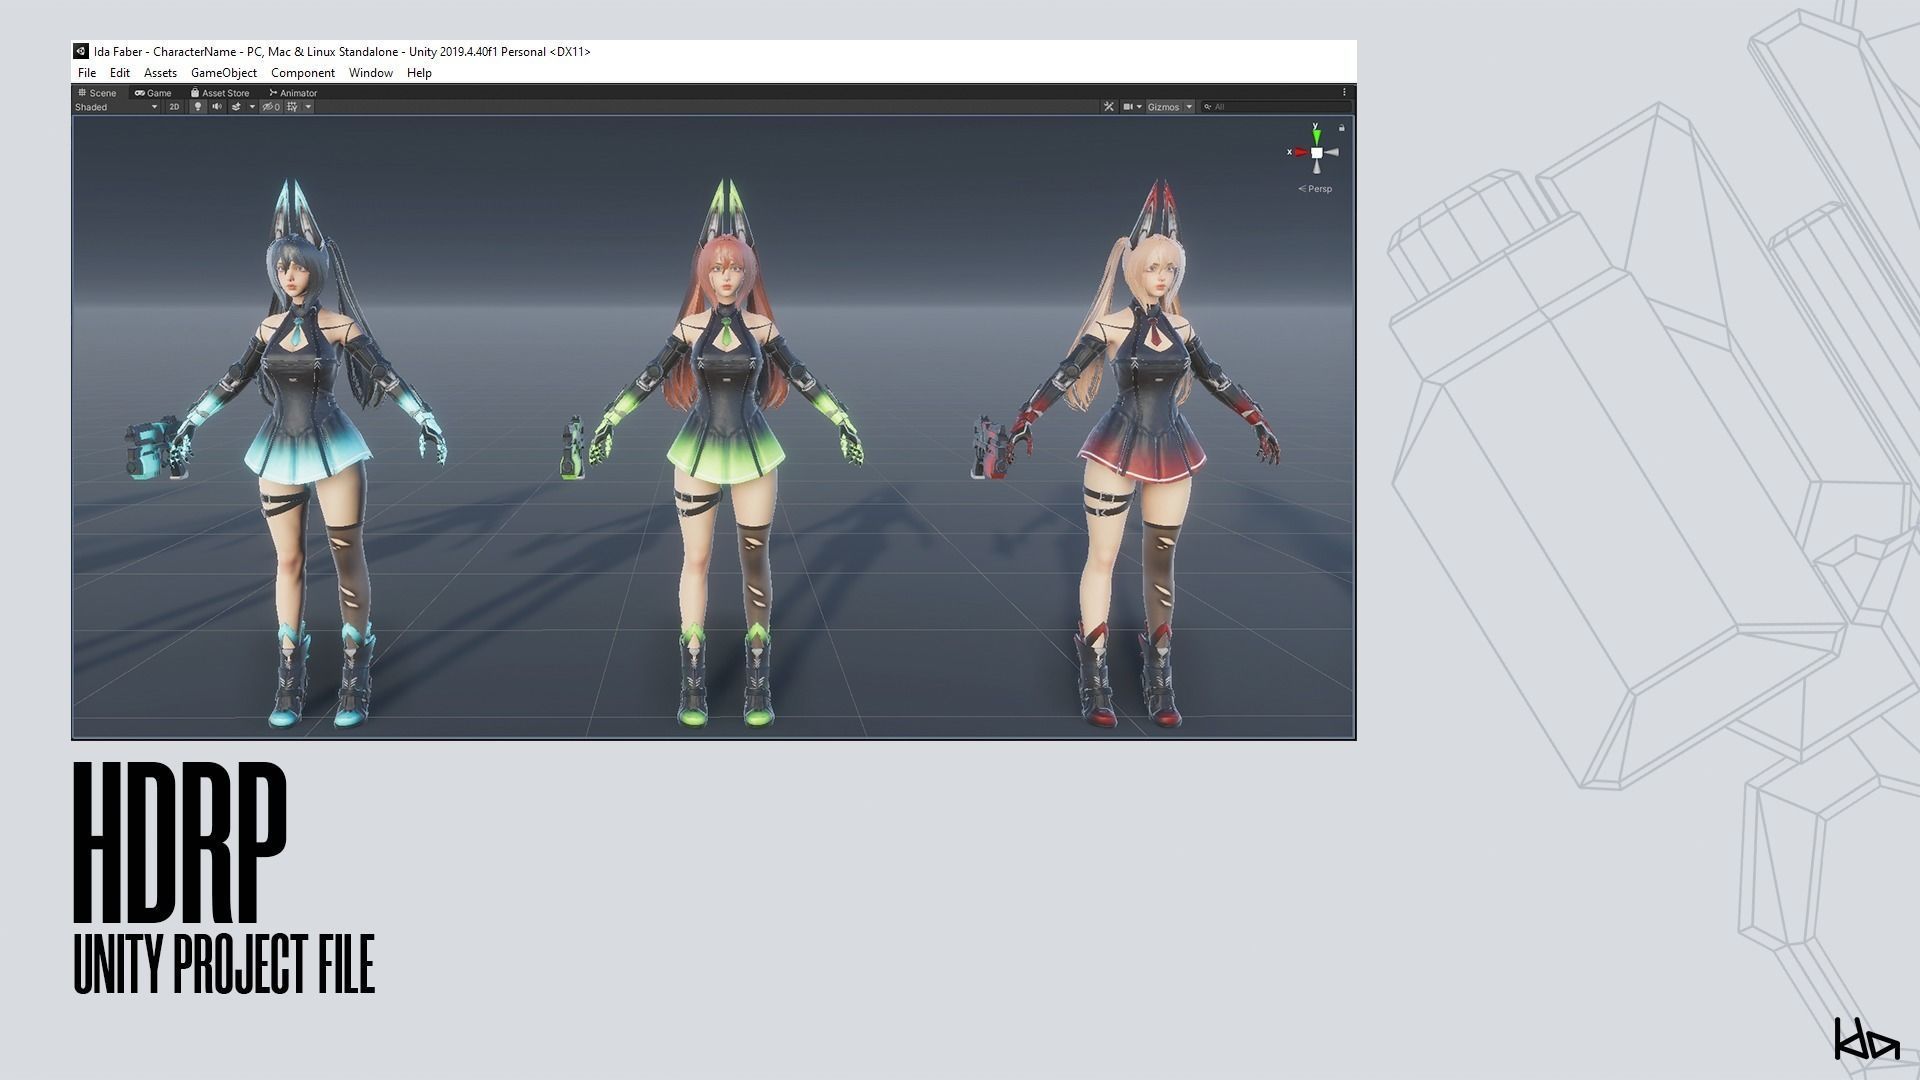The image size is (1920, 1080).
Task: Toggle scene audio with the speaker icon
Action: [x=217, y=107]
